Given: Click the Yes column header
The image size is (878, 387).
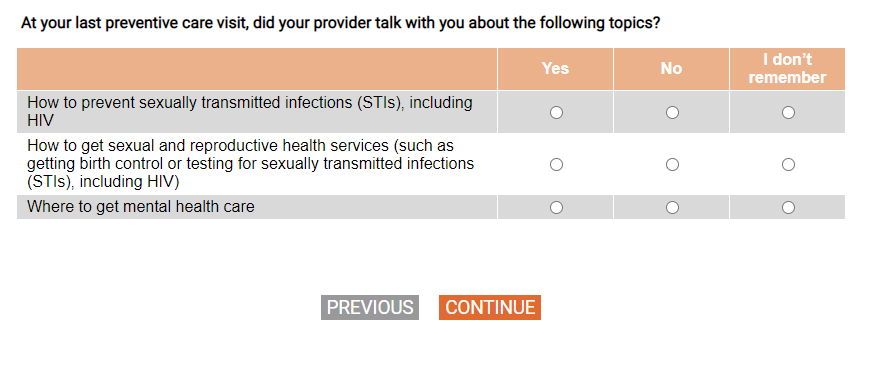Looking at the screenshot, I should point(555,69).
